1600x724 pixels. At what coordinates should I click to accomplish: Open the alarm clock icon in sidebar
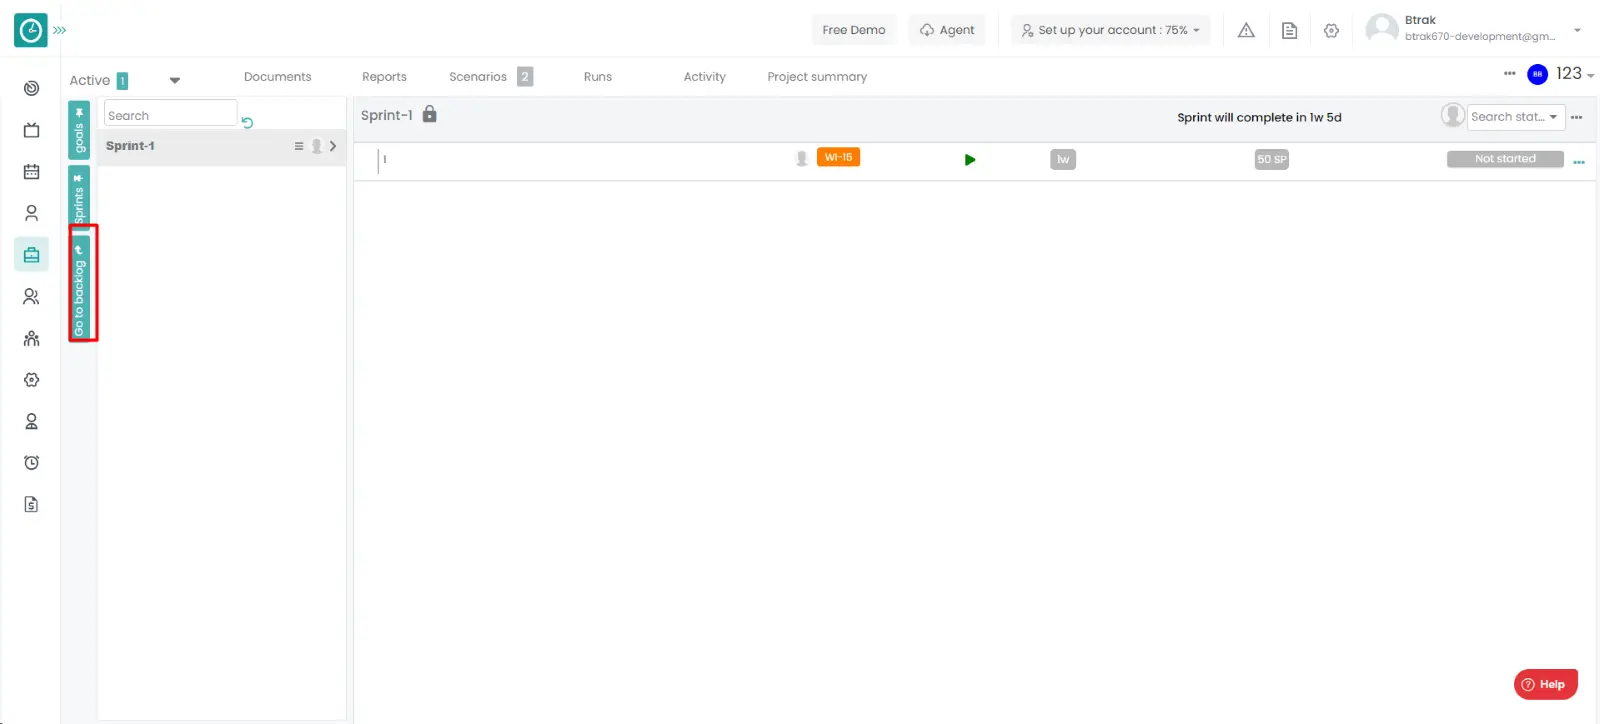31,462
